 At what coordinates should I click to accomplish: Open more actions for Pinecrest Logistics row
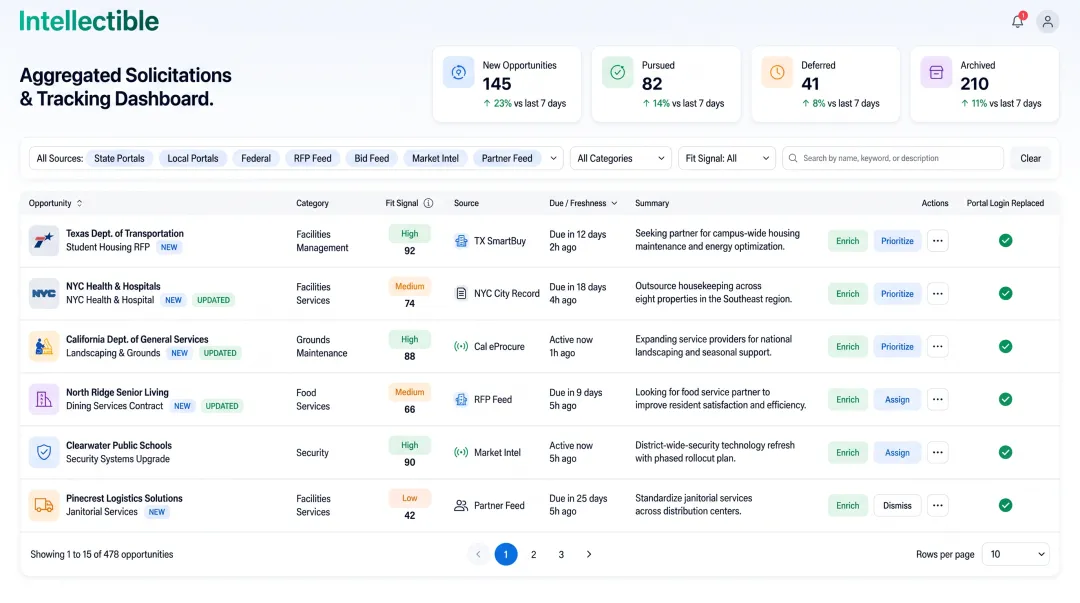click(937, 505)
